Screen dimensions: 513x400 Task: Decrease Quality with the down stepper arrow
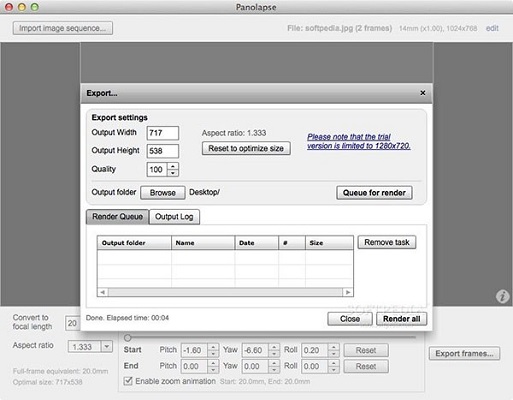[x=173, y=173]
